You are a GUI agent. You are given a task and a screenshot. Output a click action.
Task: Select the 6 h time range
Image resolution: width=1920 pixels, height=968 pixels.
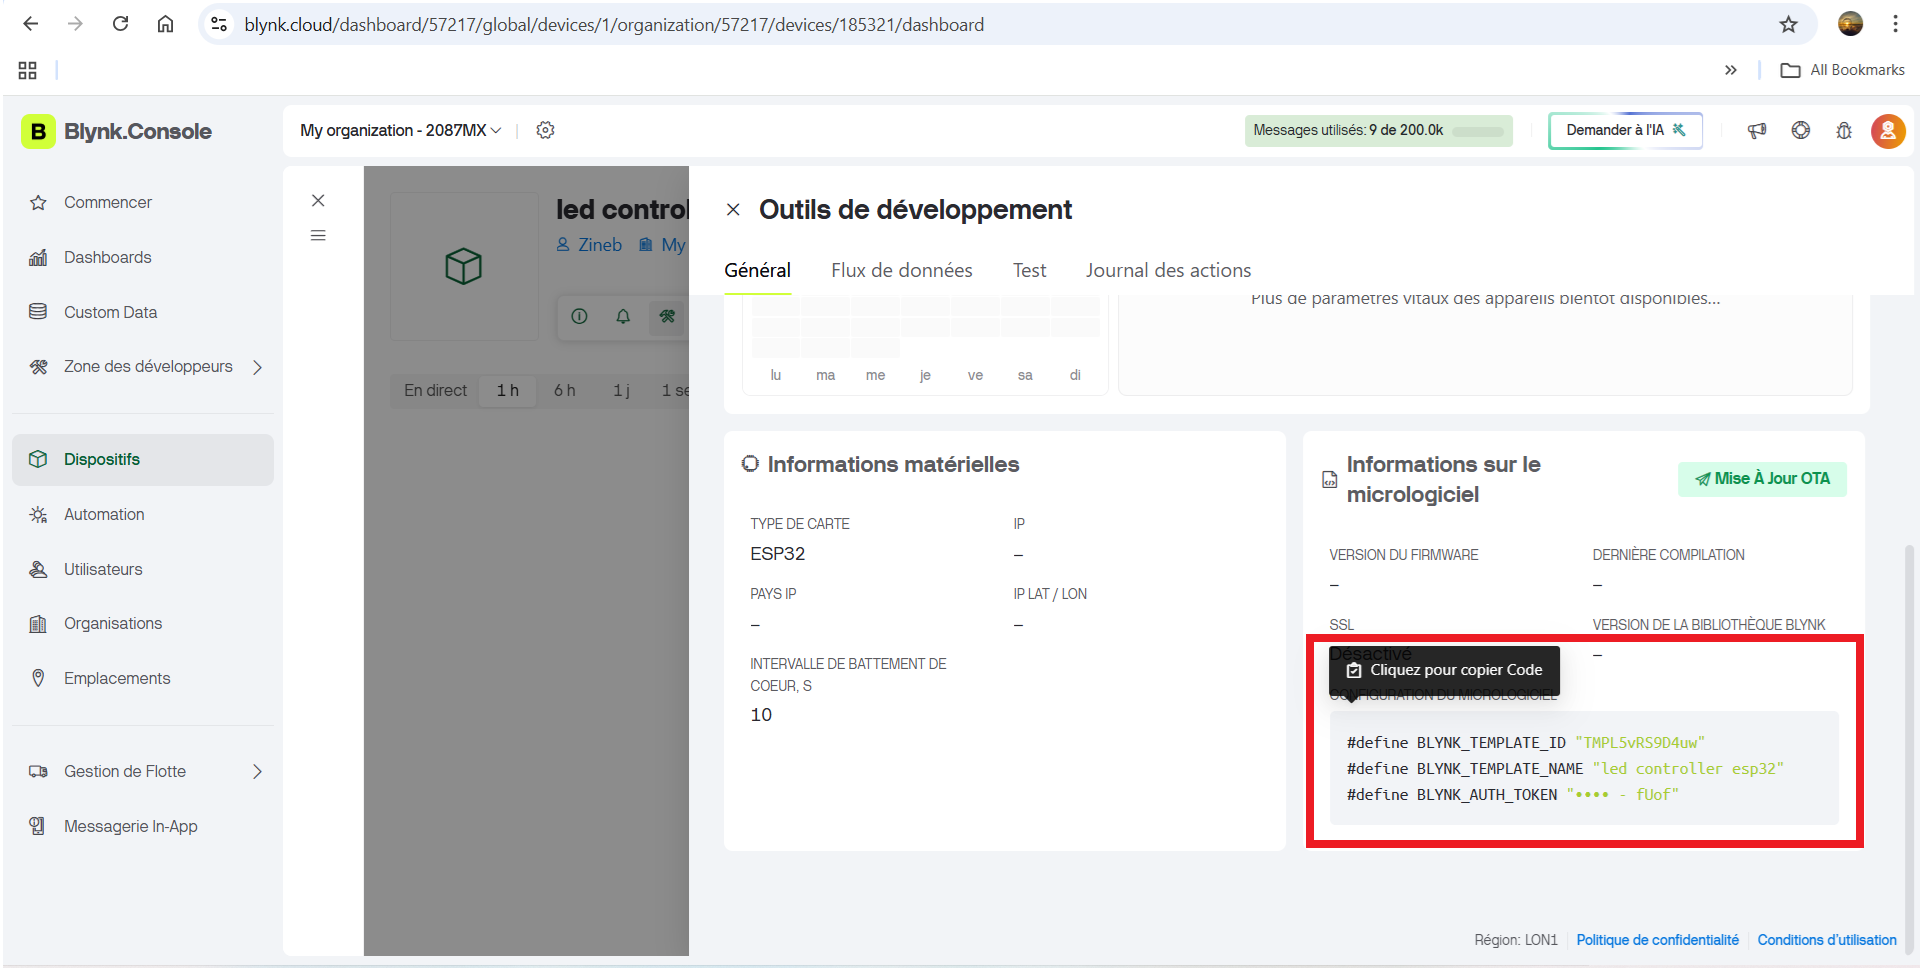coord(564,390)
